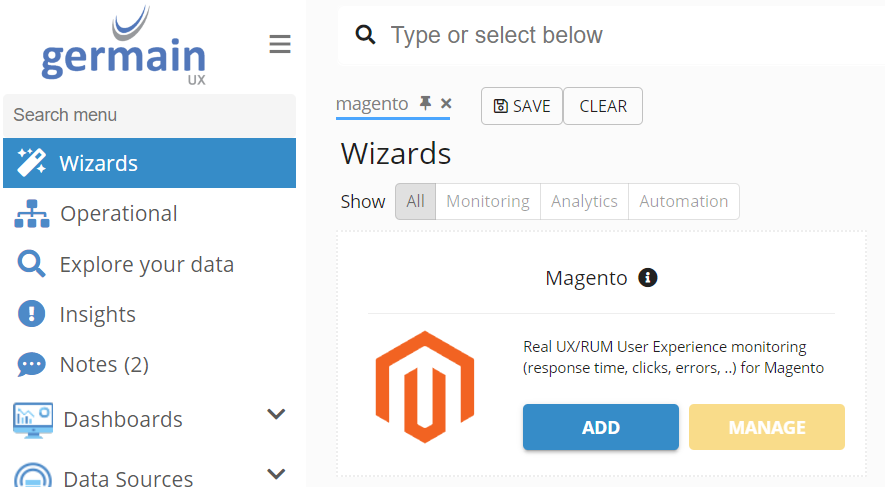Filter wizards by Automation
The image size is (885, 487).
(684, 201)
